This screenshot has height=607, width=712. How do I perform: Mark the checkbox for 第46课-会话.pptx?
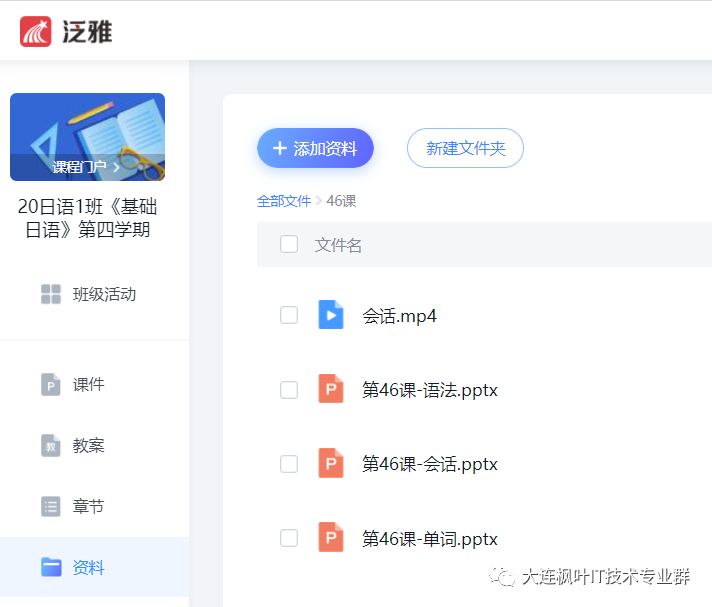tap(289, 464)
